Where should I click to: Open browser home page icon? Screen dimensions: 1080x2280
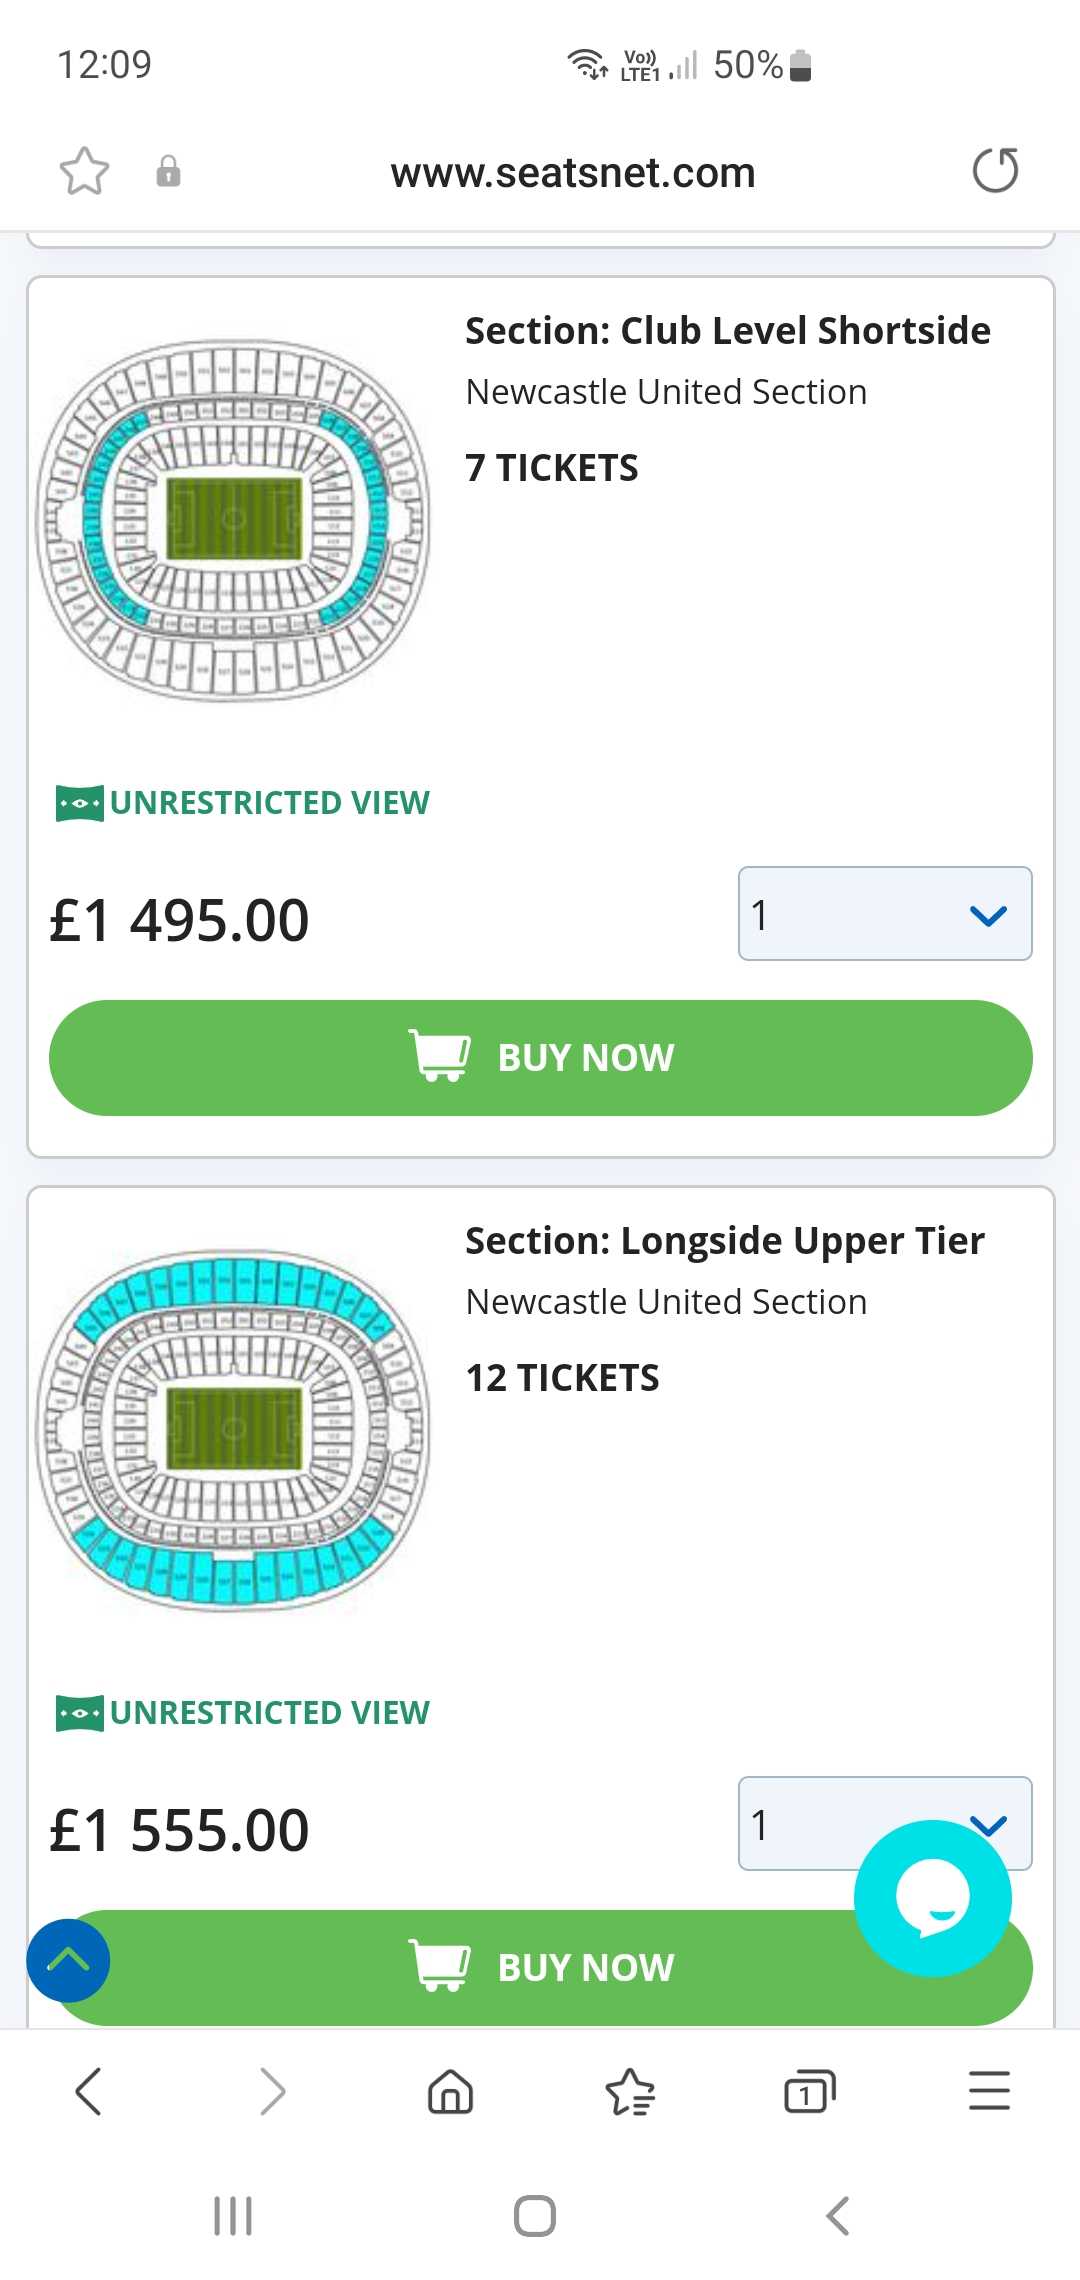tap(450, 2091)
